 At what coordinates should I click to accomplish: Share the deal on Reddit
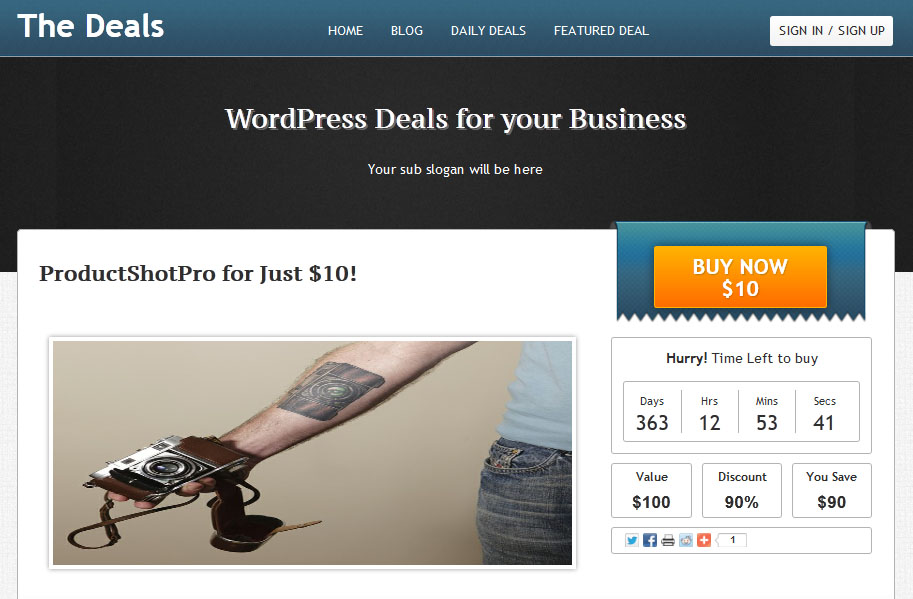686,540
